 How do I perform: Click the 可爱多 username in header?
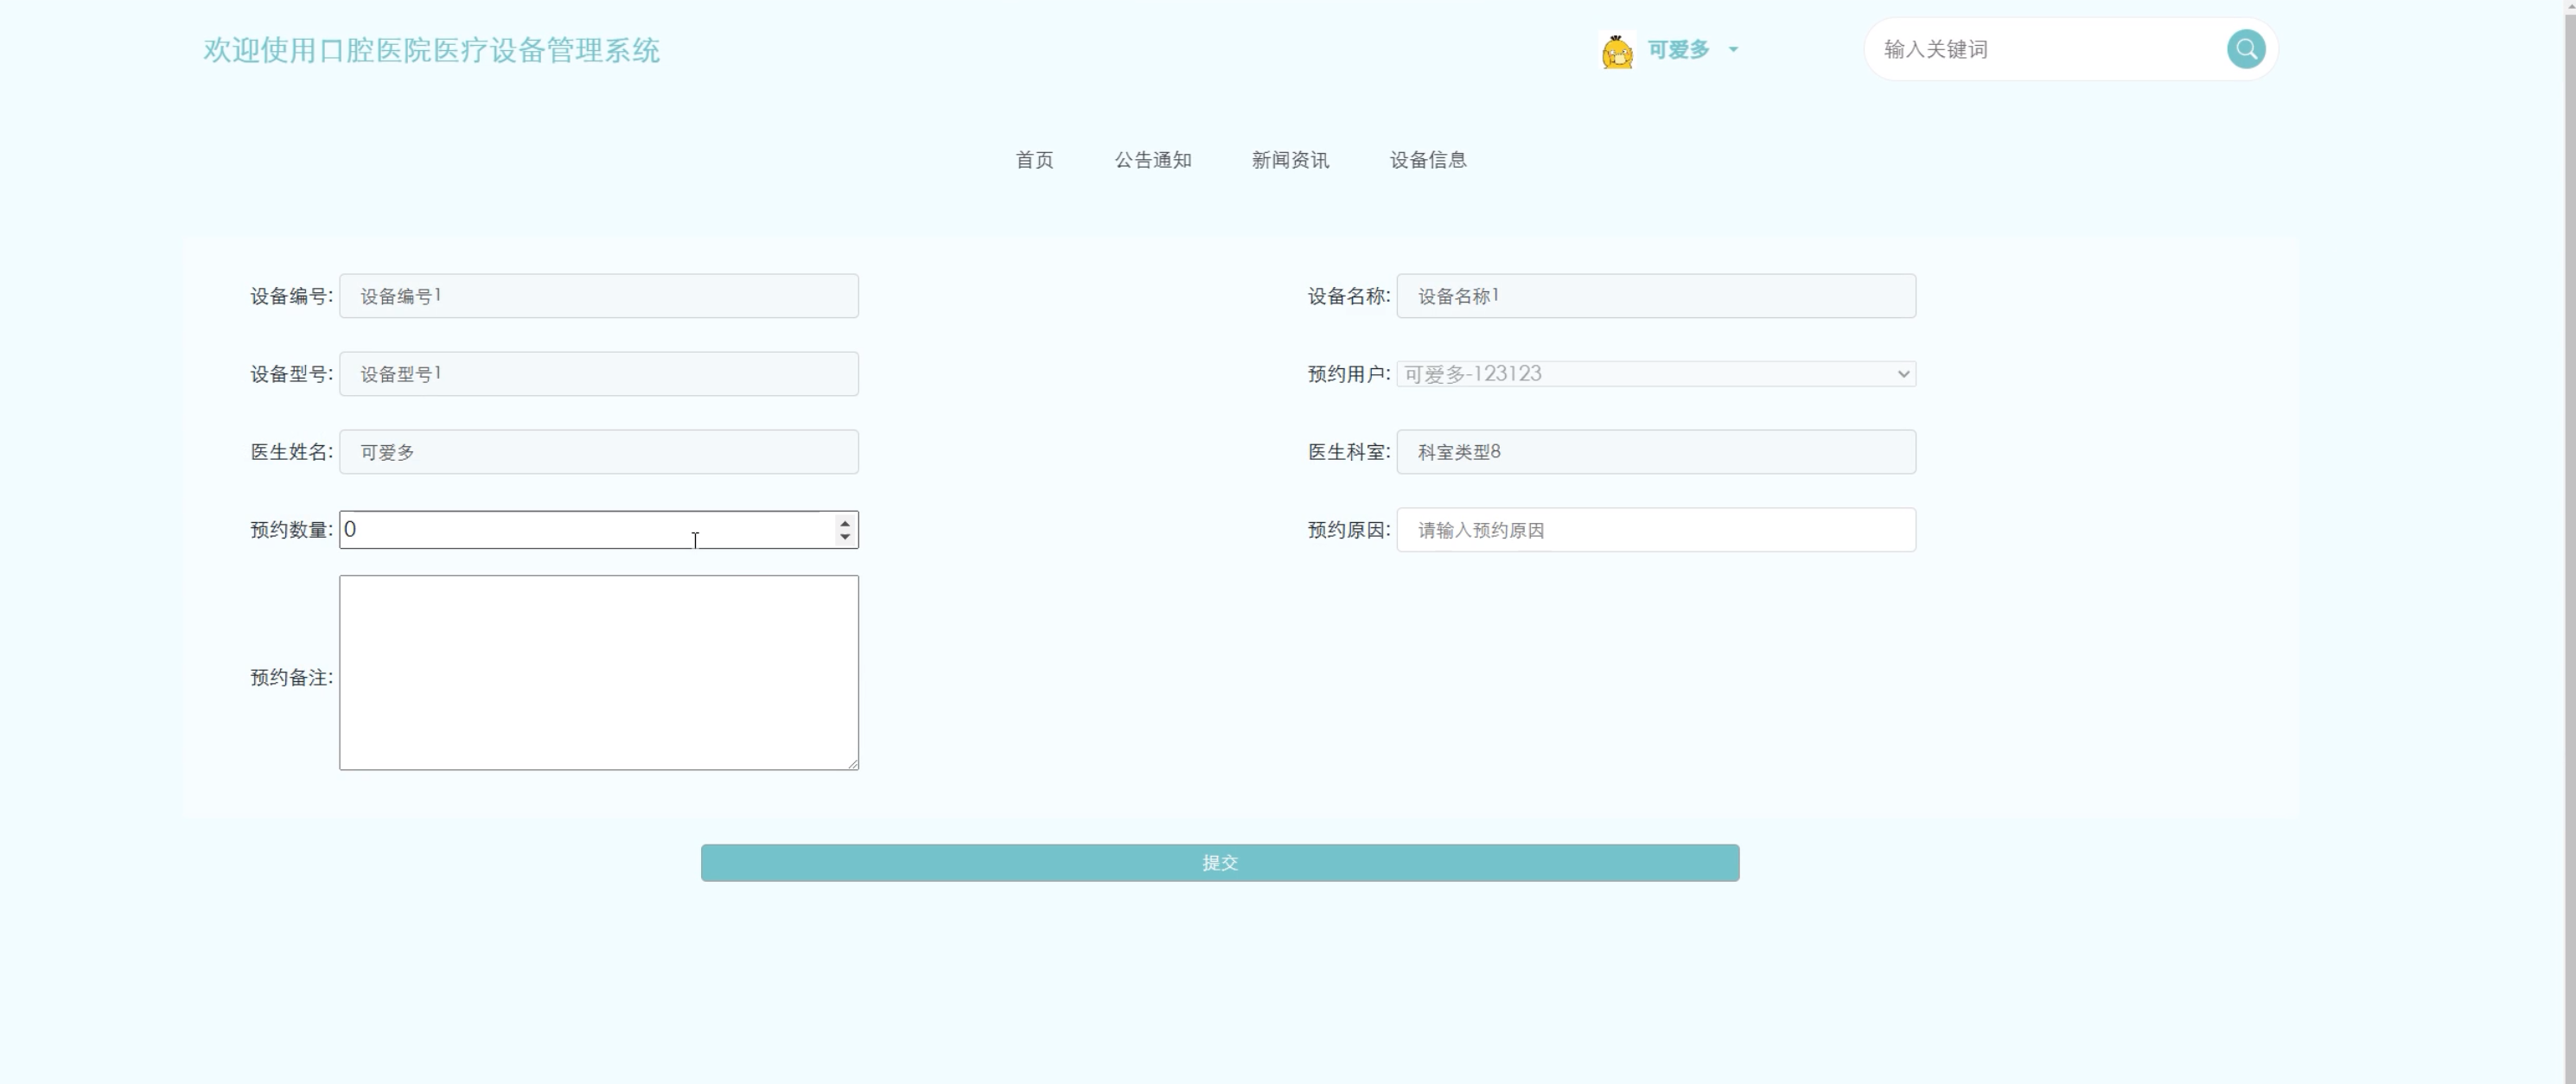[x=1678, y=49]
